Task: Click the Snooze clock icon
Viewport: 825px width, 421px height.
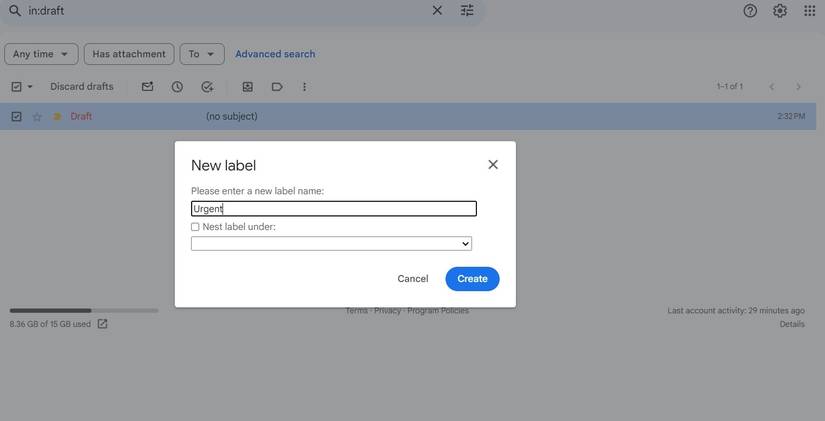Action: pos(177,87)
